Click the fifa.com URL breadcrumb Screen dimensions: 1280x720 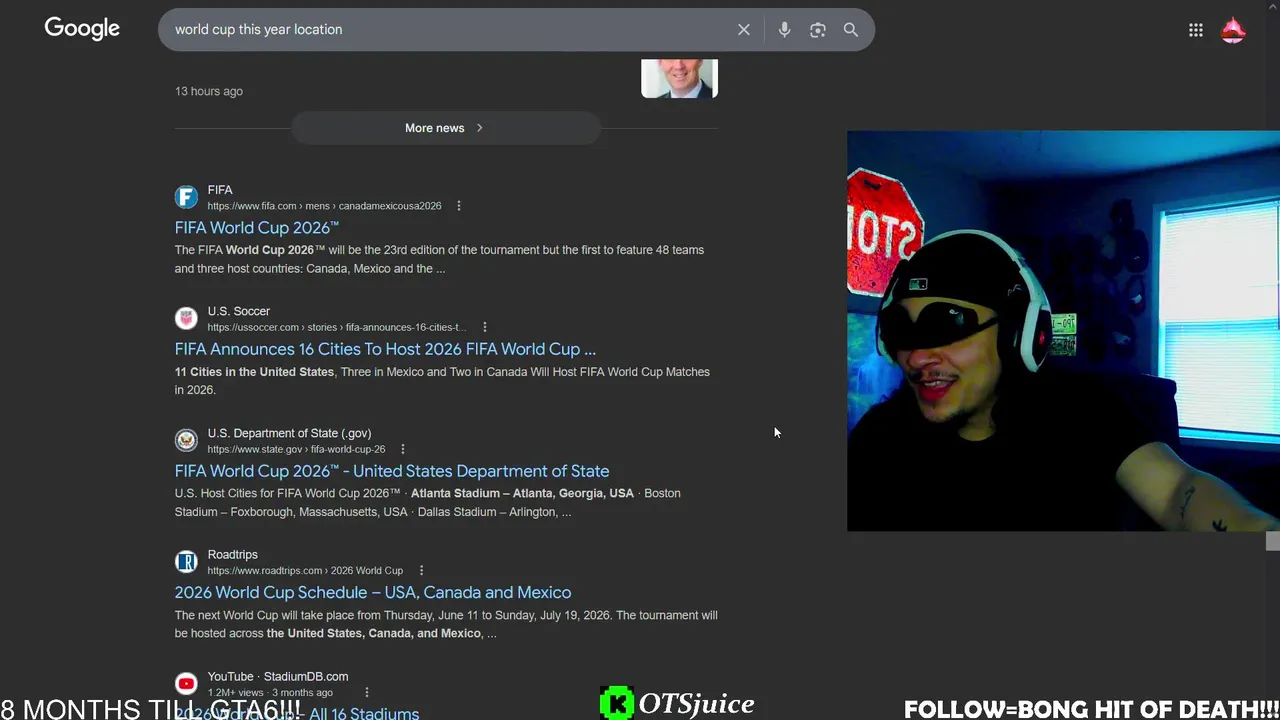(x=324, y=206)
